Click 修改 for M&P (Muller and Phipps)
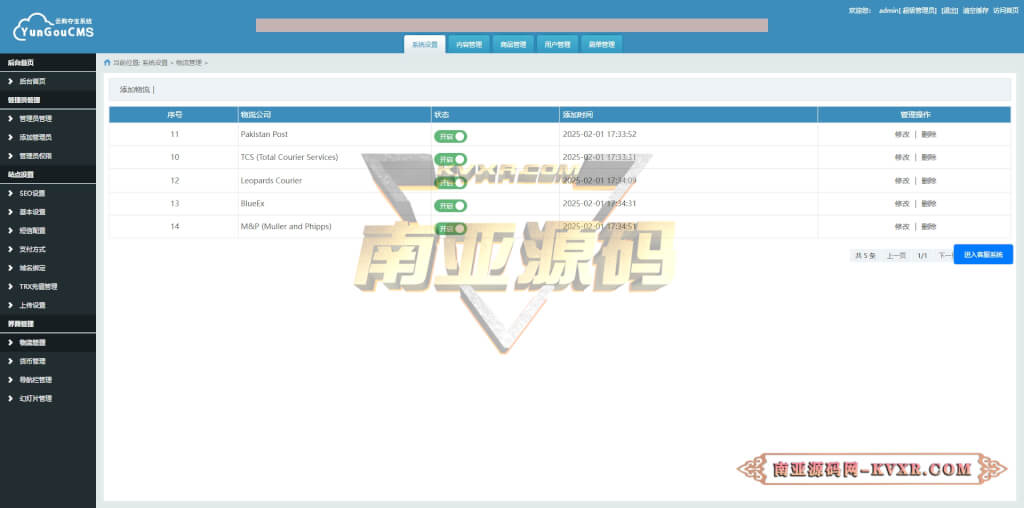This screenshot has height=508, width=1024. 902,227
